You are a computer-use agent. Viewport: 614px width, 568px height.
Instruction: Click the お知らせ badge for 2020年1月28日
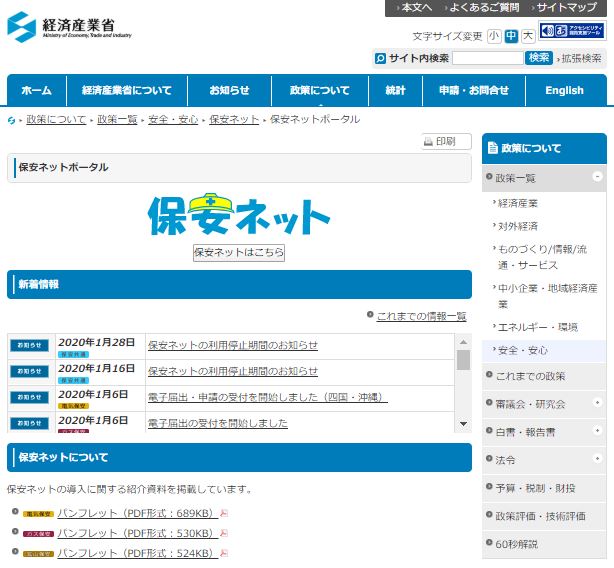29,345
